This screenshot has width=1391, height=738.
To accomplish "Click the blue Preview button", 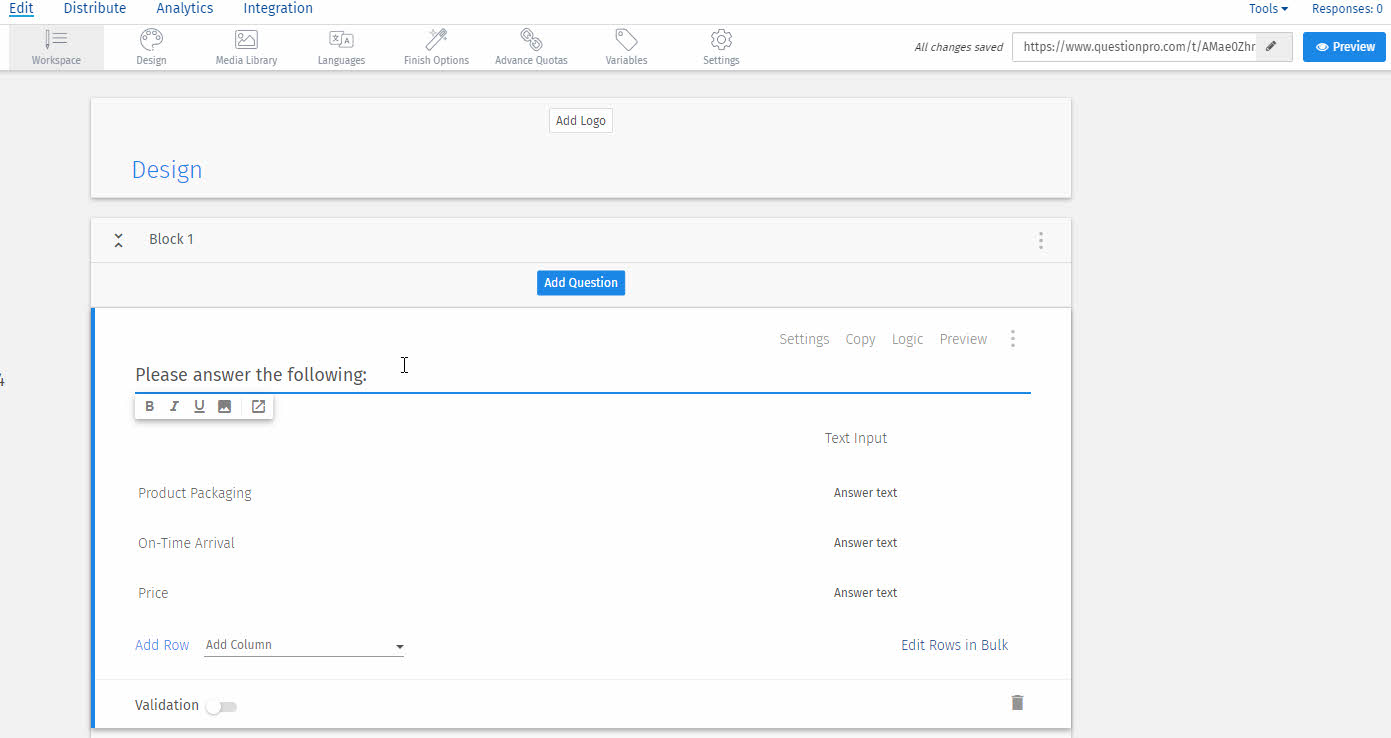I will 1344,47.
